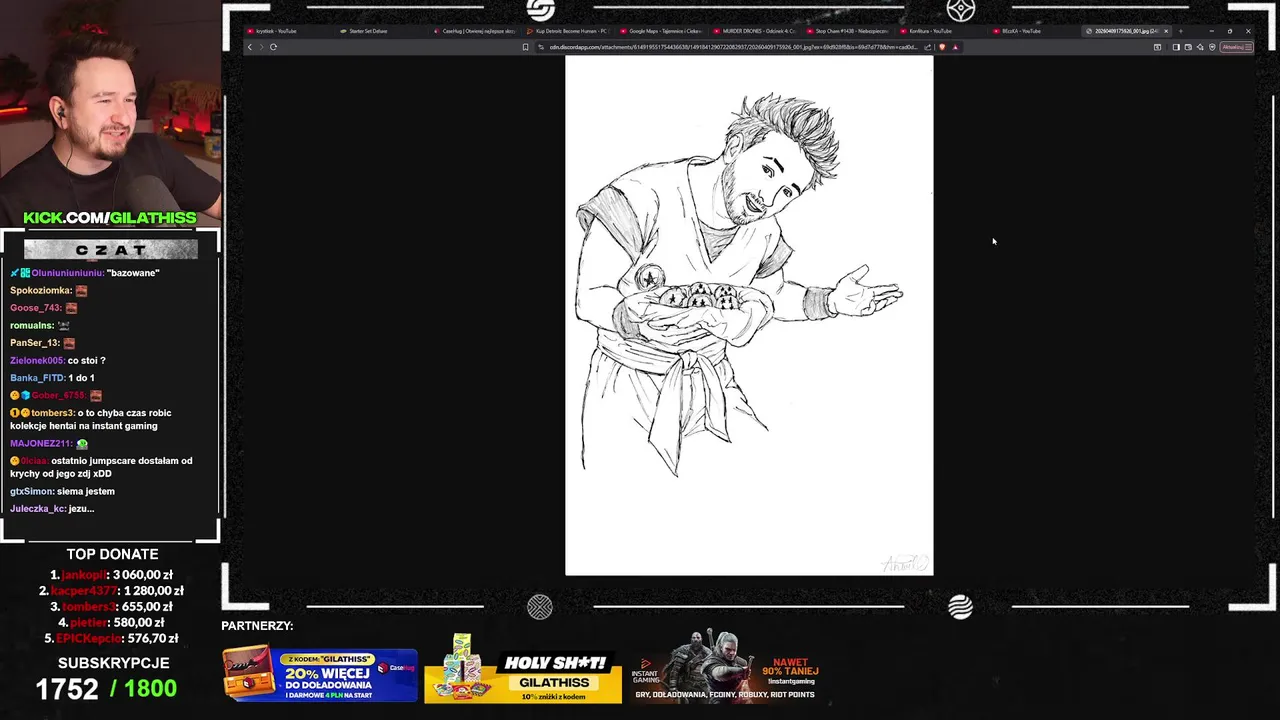The height and width of the screenshot is (720, 1280).
Task: Switch to the Starter Set Deluxe tab
Action: pos(381,31)
